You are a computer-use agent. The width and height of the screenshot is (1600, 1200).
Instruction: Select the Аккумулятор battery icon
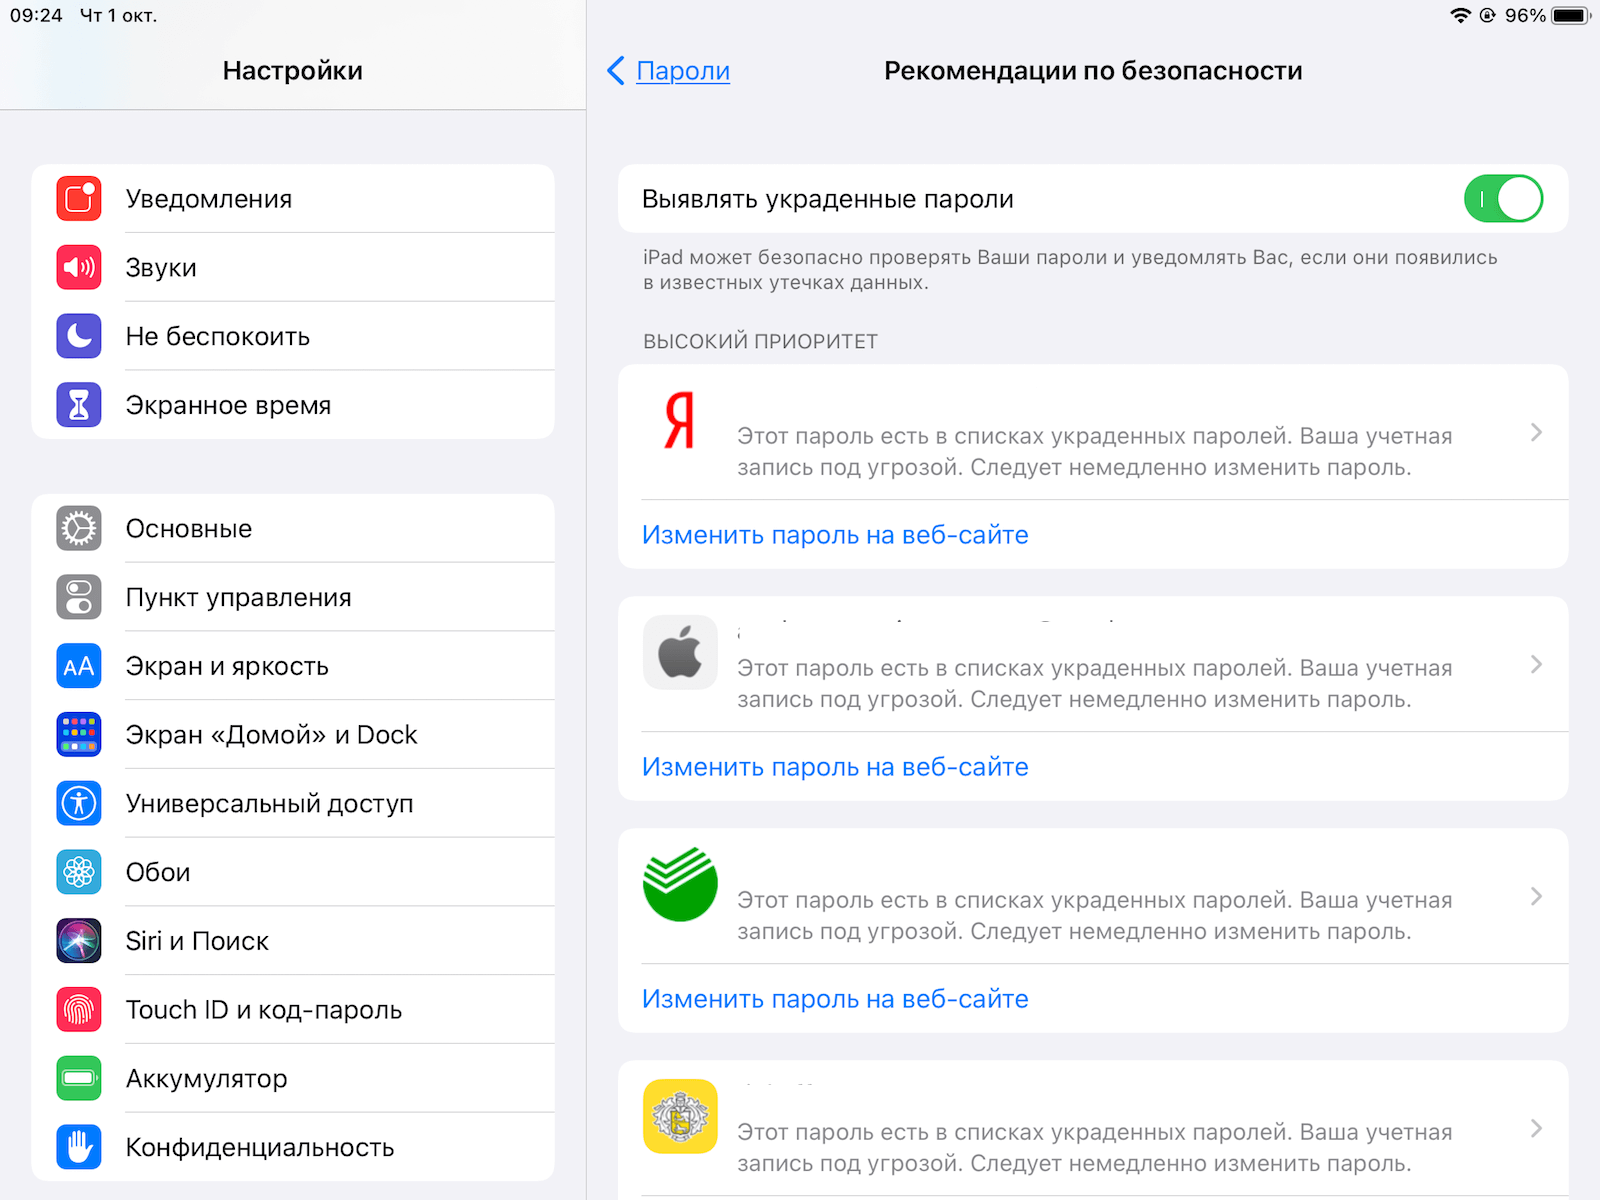(x=79, y=1078)
